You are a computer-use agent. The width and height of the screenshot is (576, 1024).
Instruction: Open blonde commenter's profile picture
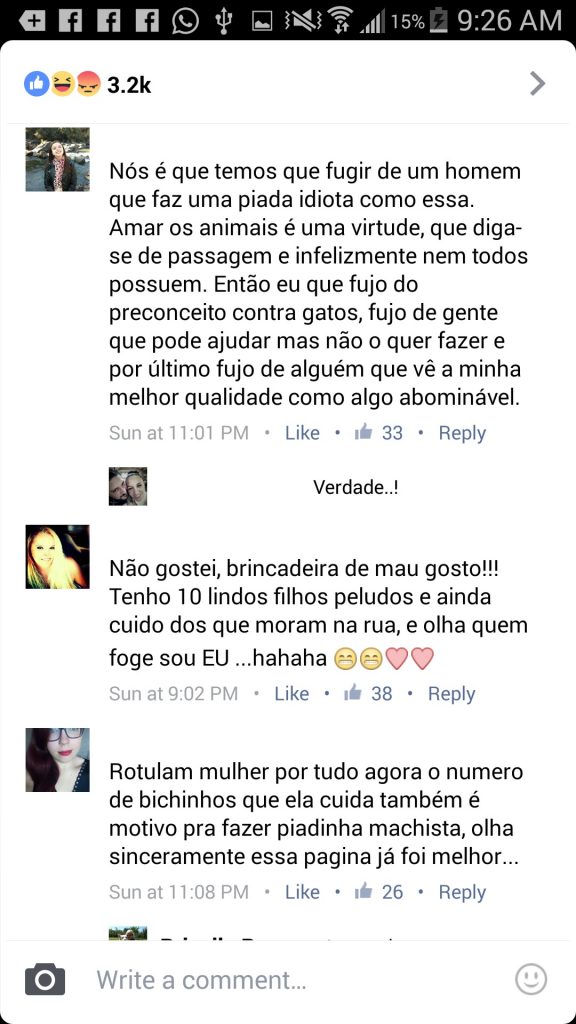point(57,556)
